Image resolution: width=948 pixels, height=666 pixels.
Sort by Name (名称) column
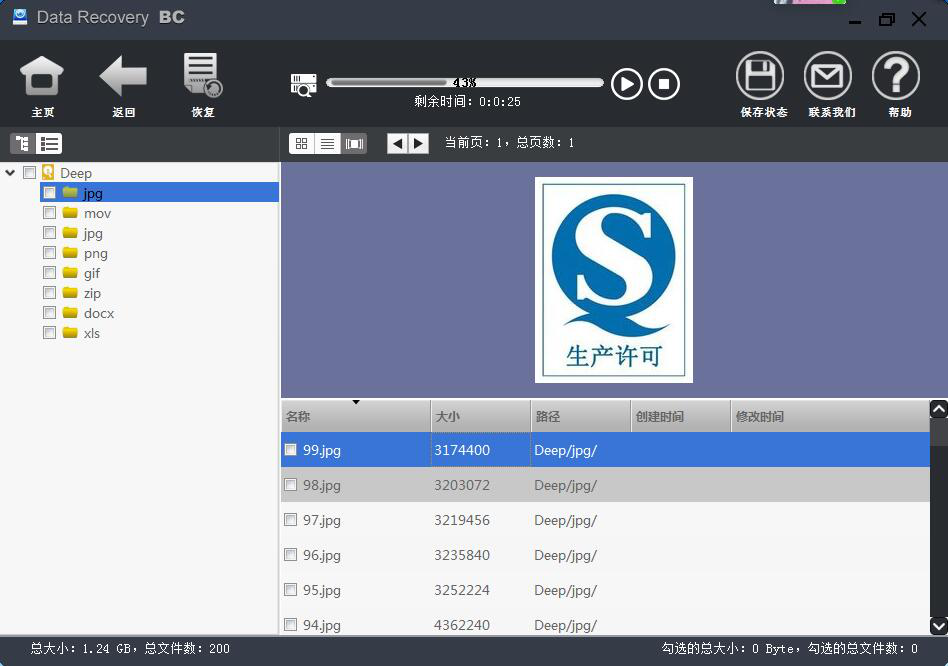356,416
